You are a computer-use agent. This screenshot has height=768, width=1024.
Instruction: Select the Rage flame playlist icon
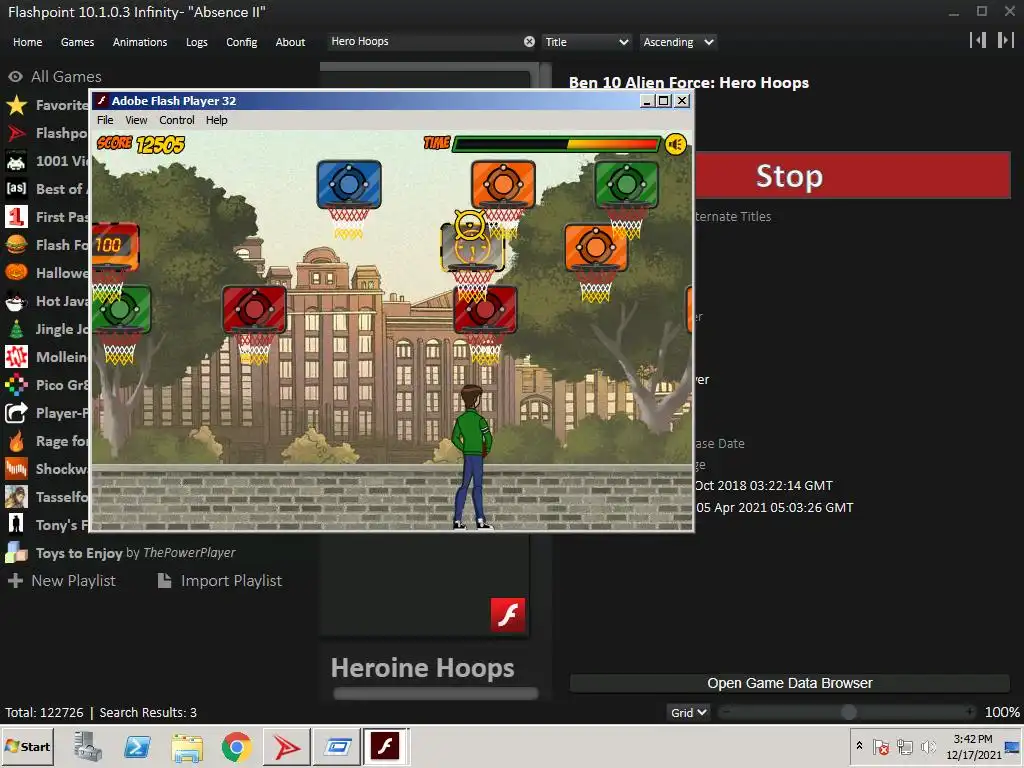click(x=16, y=441)
